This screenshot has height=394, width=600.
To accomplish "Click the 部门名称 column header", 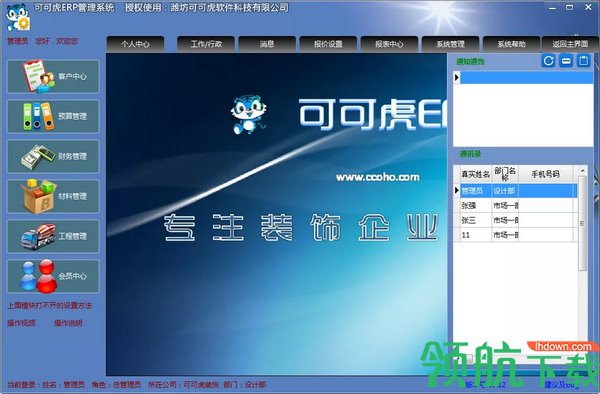I will pos(505,174).
